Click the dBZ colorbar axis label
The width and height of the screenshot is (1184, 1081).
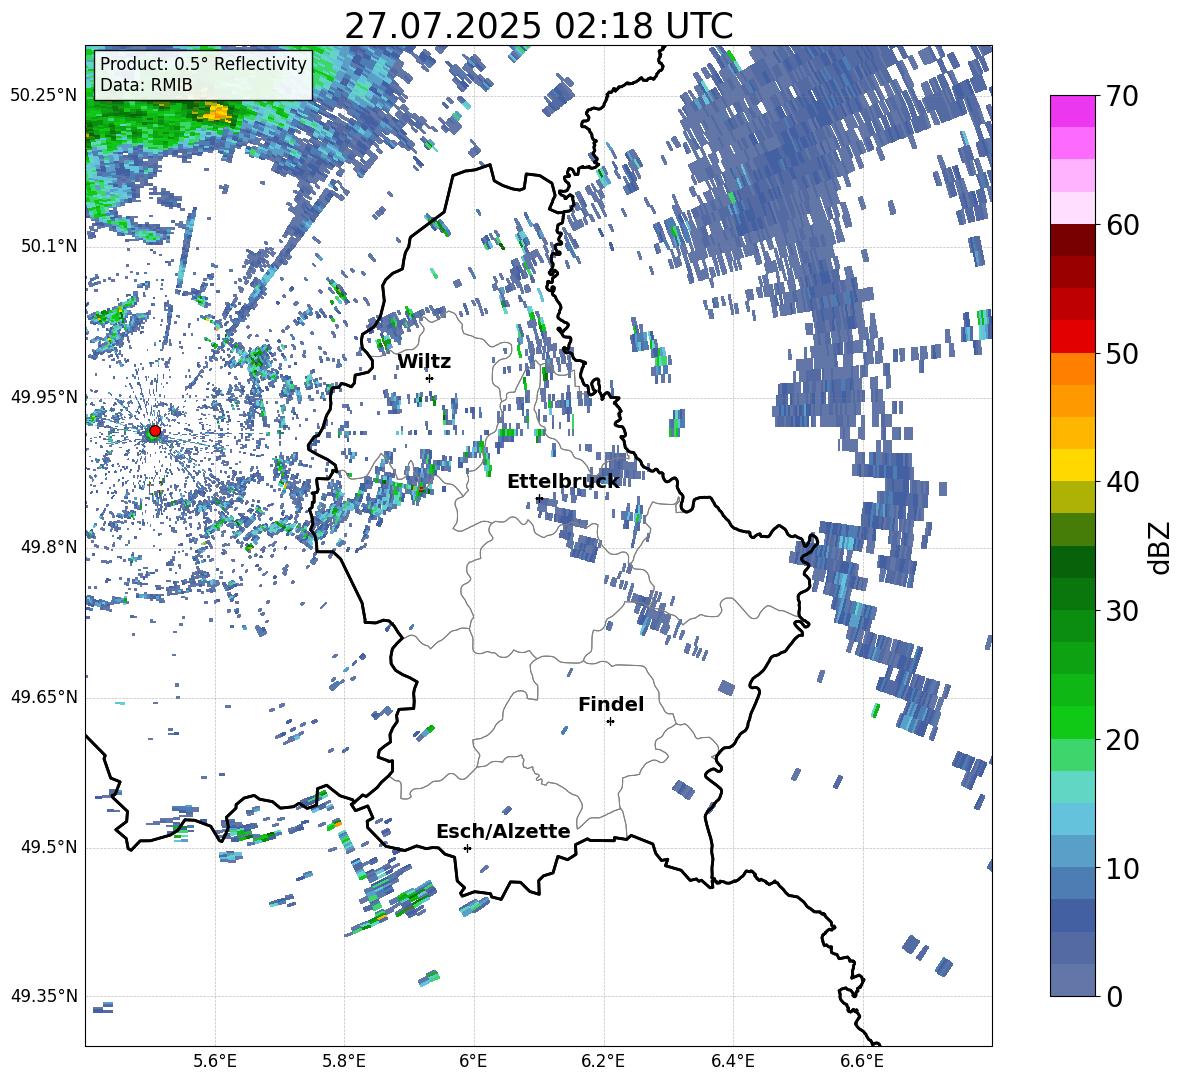[x=1161, y=547]
